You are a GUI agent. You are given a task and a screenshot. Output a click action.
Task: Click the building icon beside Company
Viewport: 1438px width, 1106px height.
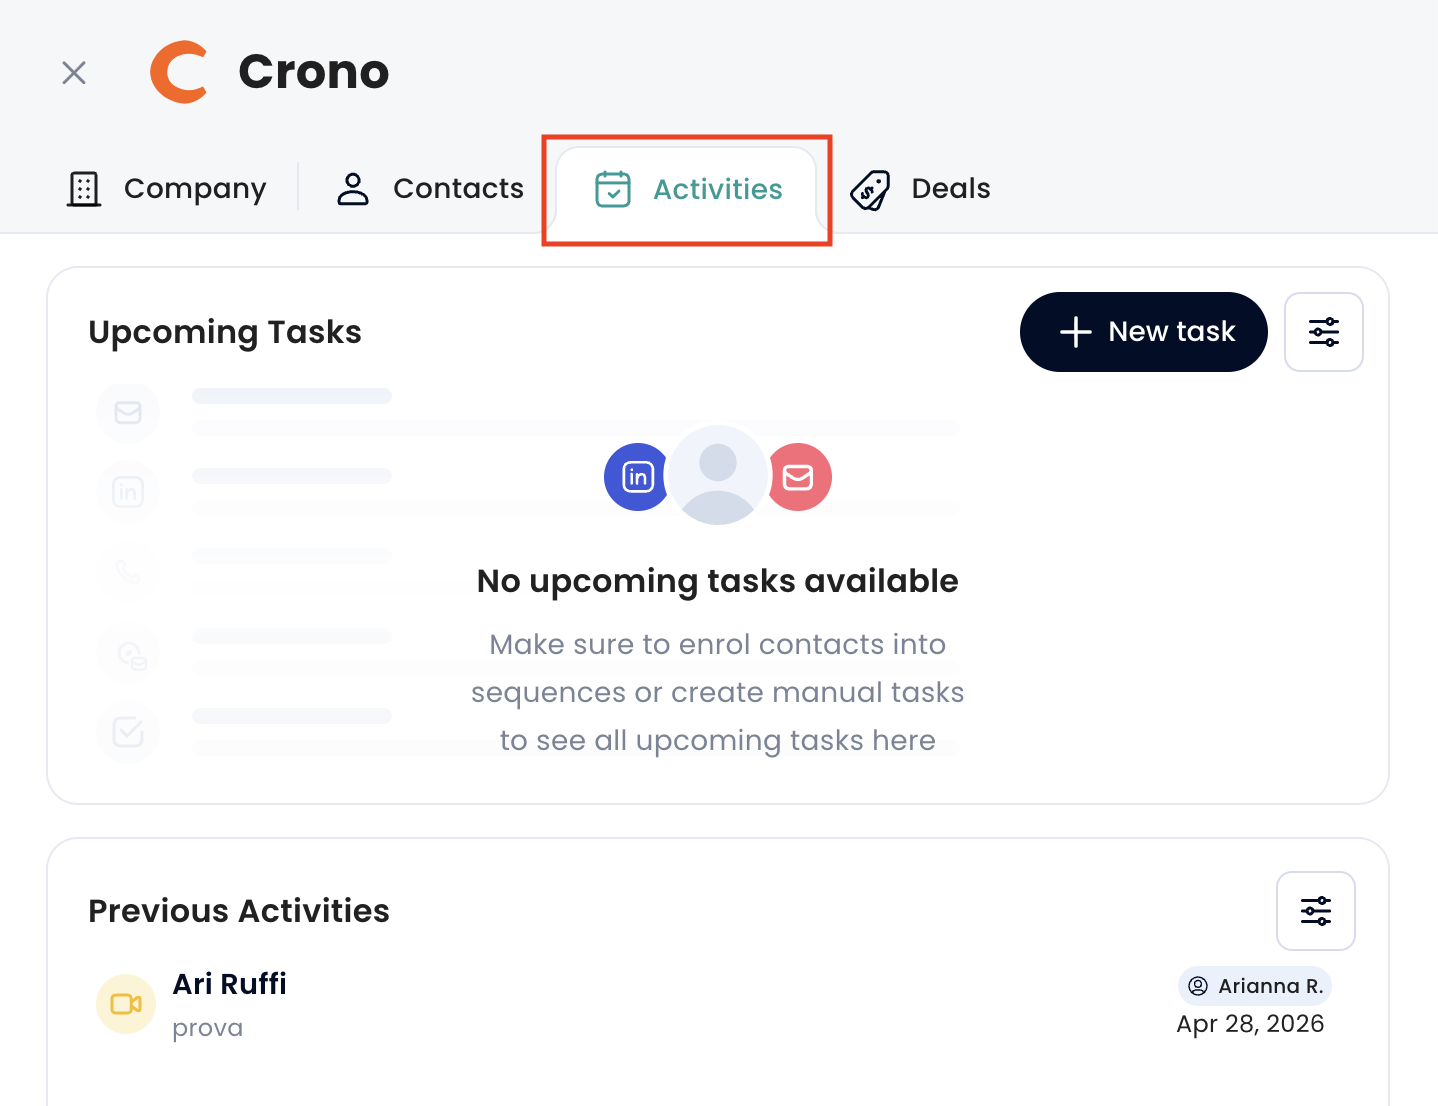click(x=84, y=189)
